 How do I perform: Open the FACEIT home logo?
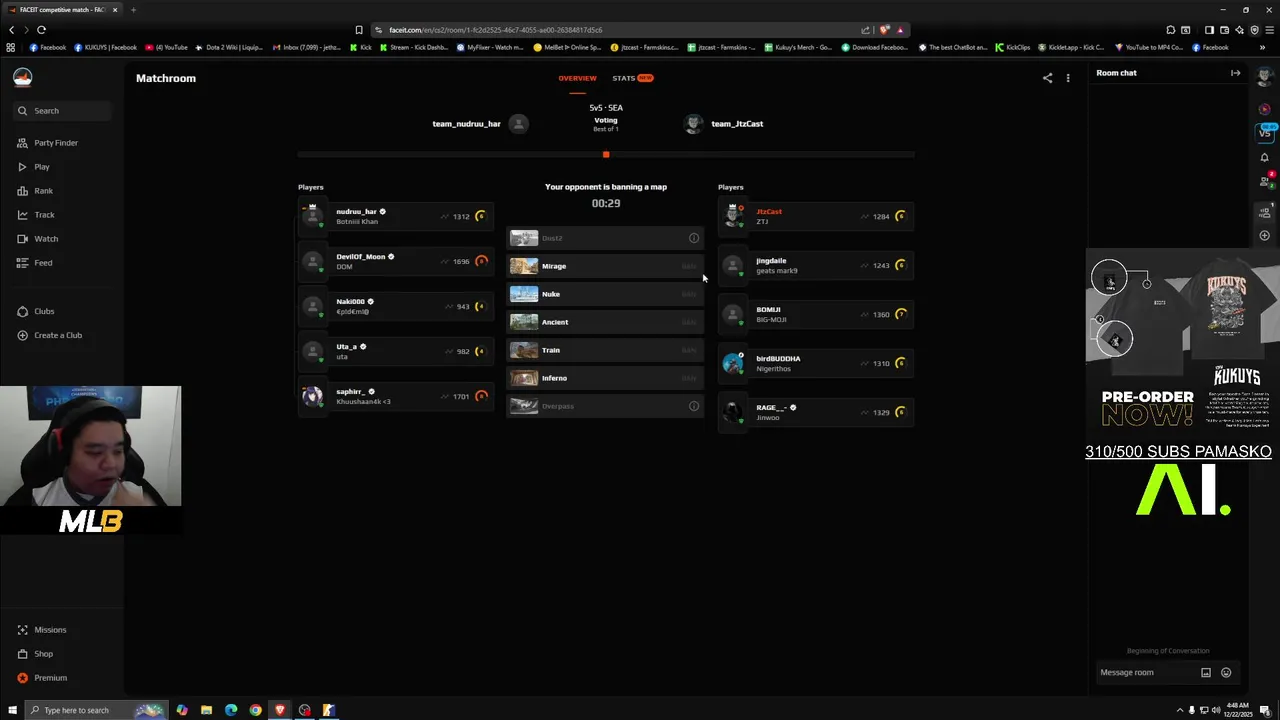[x=23, y=78]
